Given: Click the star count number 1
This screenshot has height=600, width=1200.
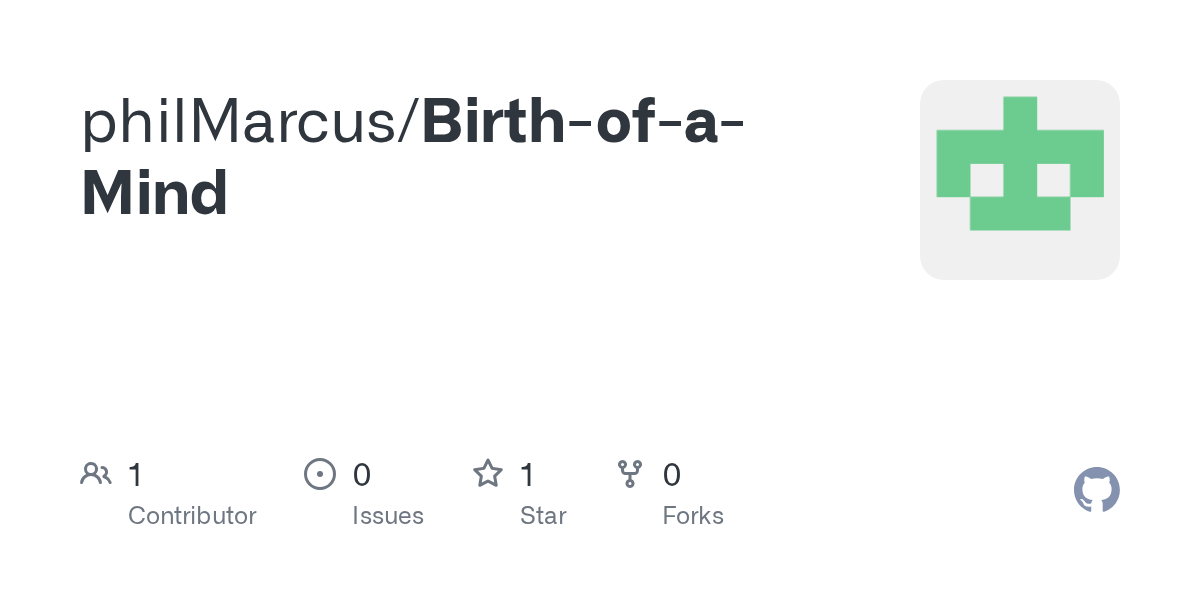Looking at the screenshot, I should tap(527, 475).
